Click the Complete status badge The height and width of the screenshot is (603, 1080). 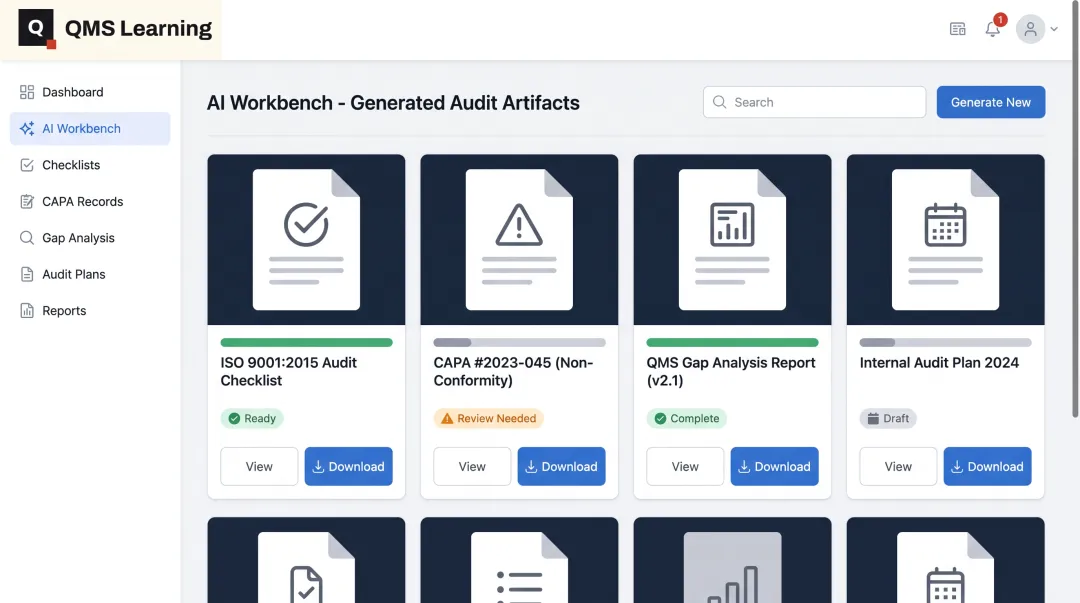686,418
